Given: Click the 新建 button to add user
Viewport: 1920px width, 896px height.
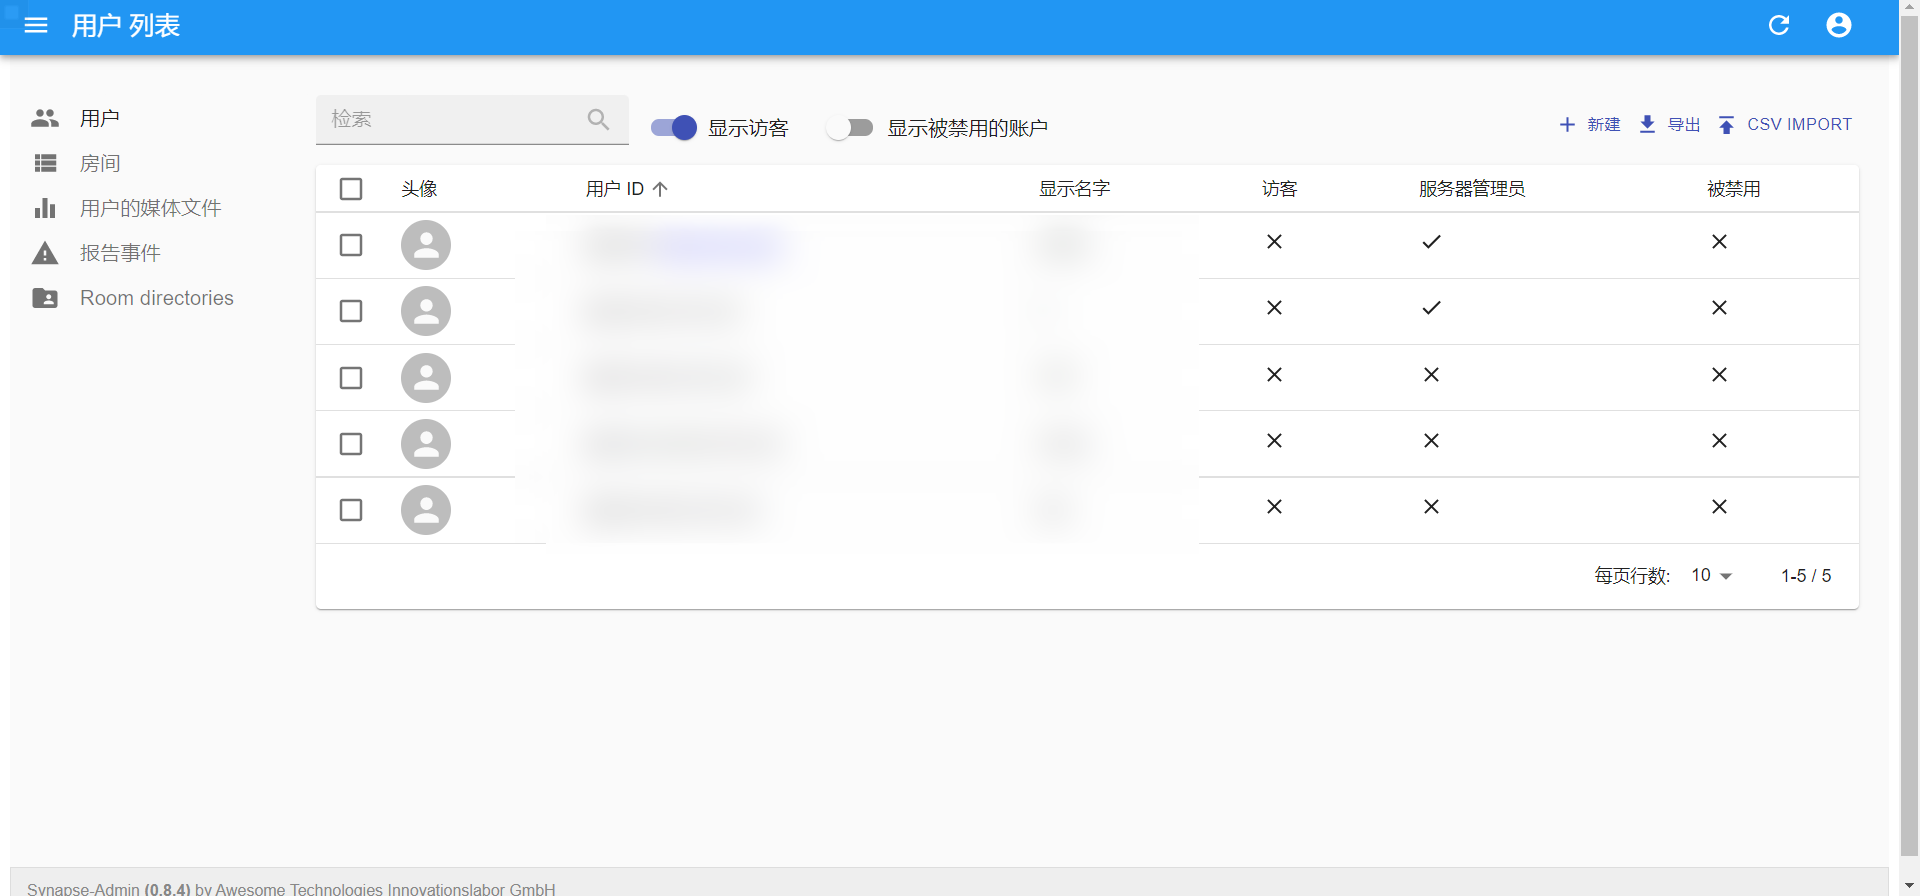Looking at the screenshot, I should pos(1590,125).
